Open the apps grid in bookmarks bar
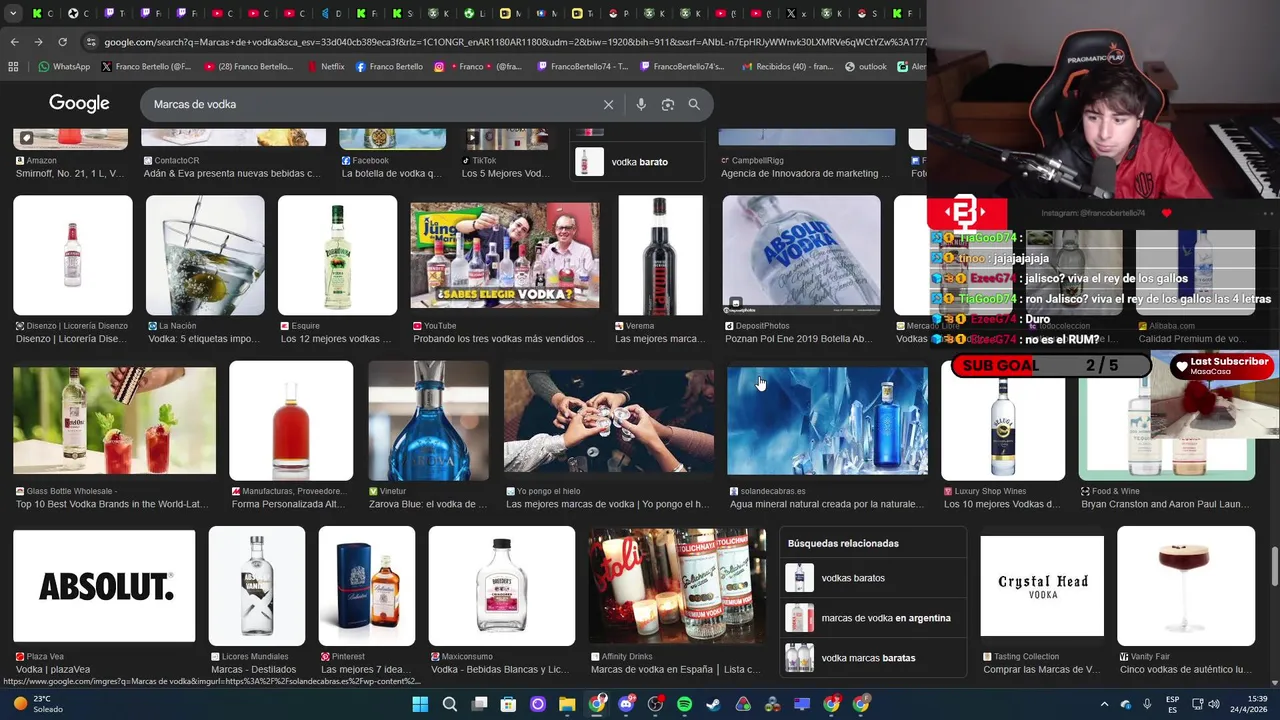 tap(13, 67)
